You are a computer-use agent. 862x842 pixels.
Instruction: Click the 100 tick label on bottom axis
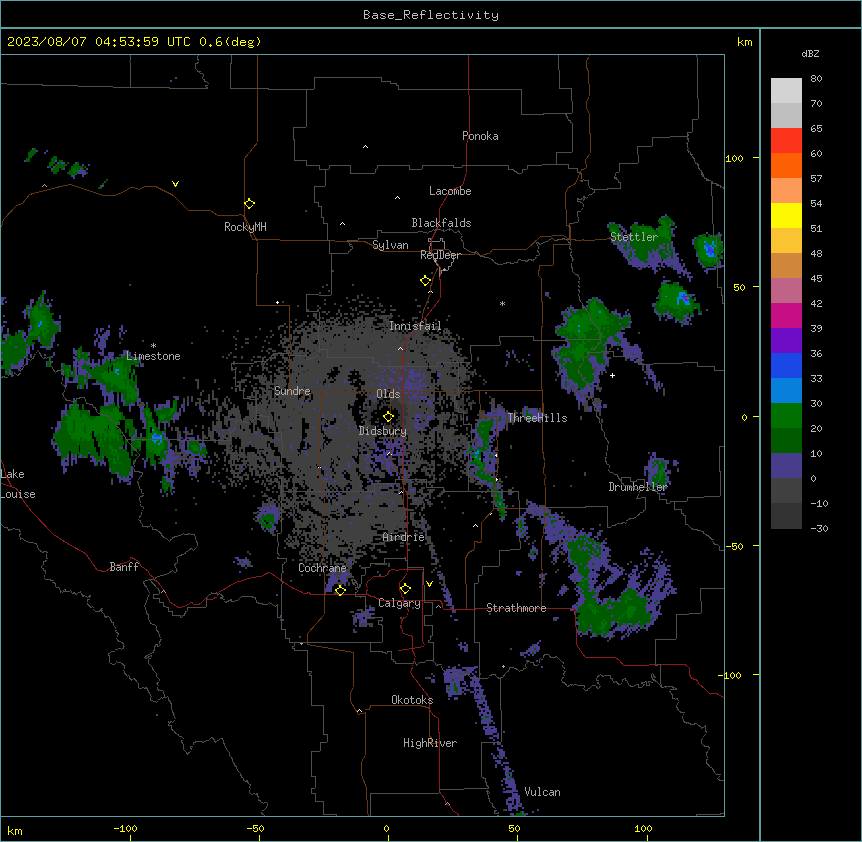(643, 828)
